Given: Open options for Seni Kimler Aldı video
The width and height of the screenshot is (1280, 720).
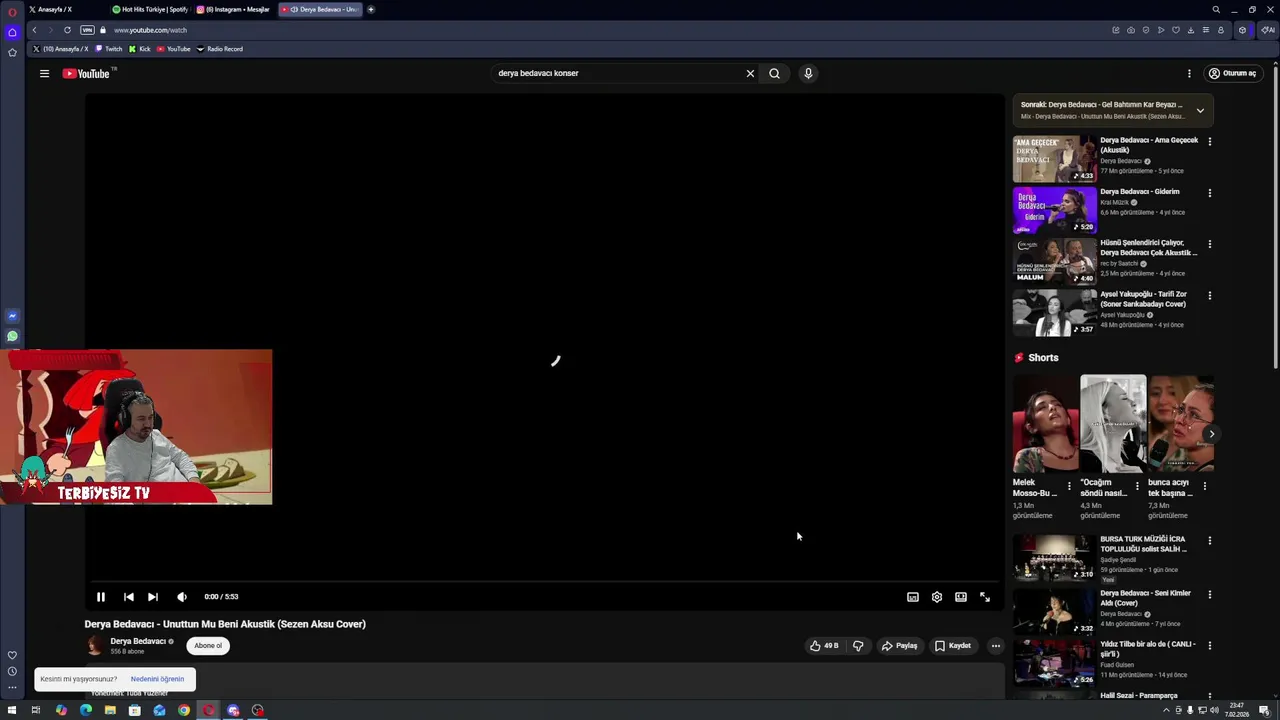Looking at the screenshot, I should [1209, 595].
